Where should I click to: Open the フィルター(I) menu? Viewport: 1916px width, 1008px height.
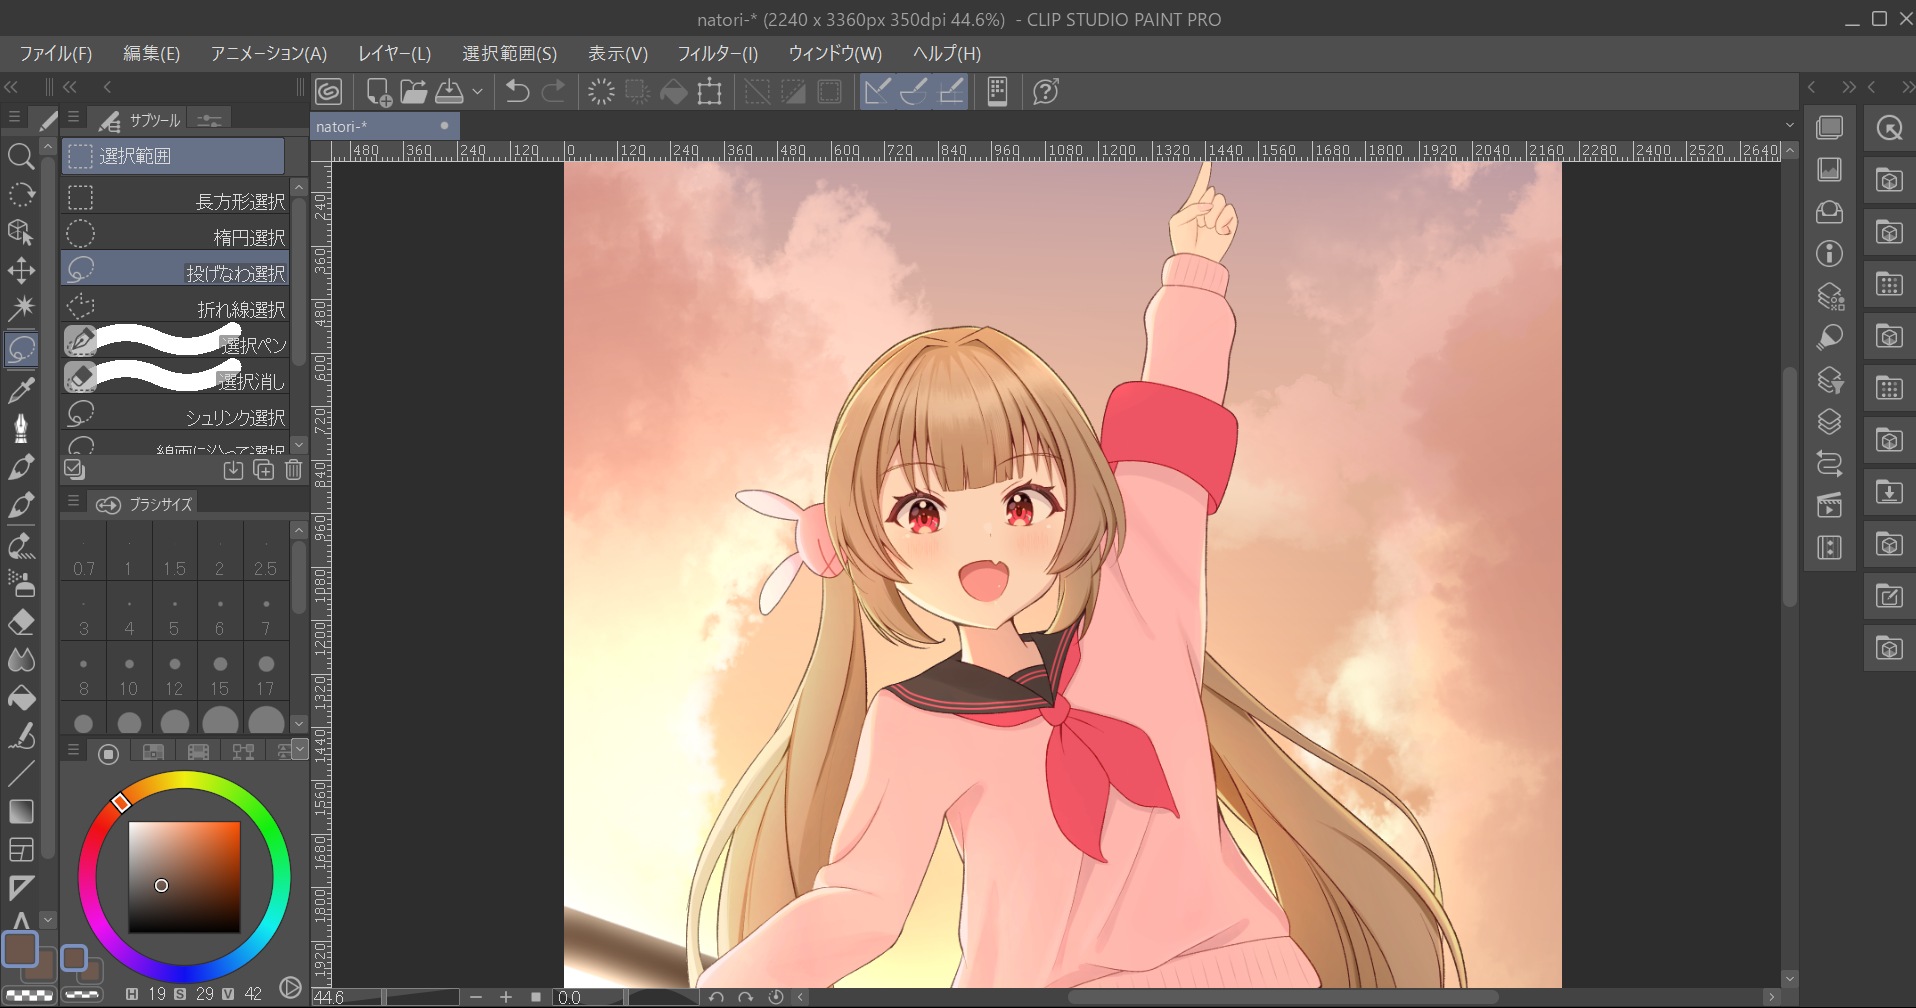pos(717,54)
